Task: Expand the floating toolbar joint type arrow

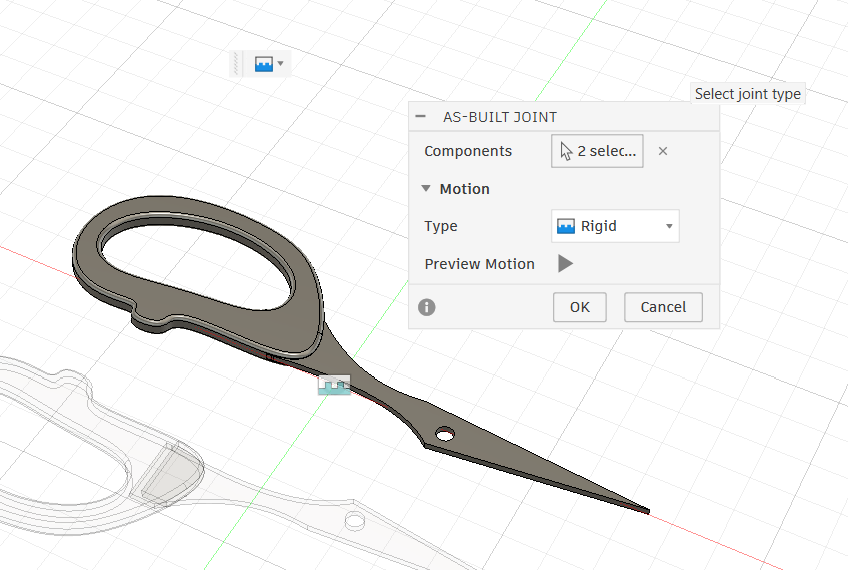Action: tap(281, 64)
